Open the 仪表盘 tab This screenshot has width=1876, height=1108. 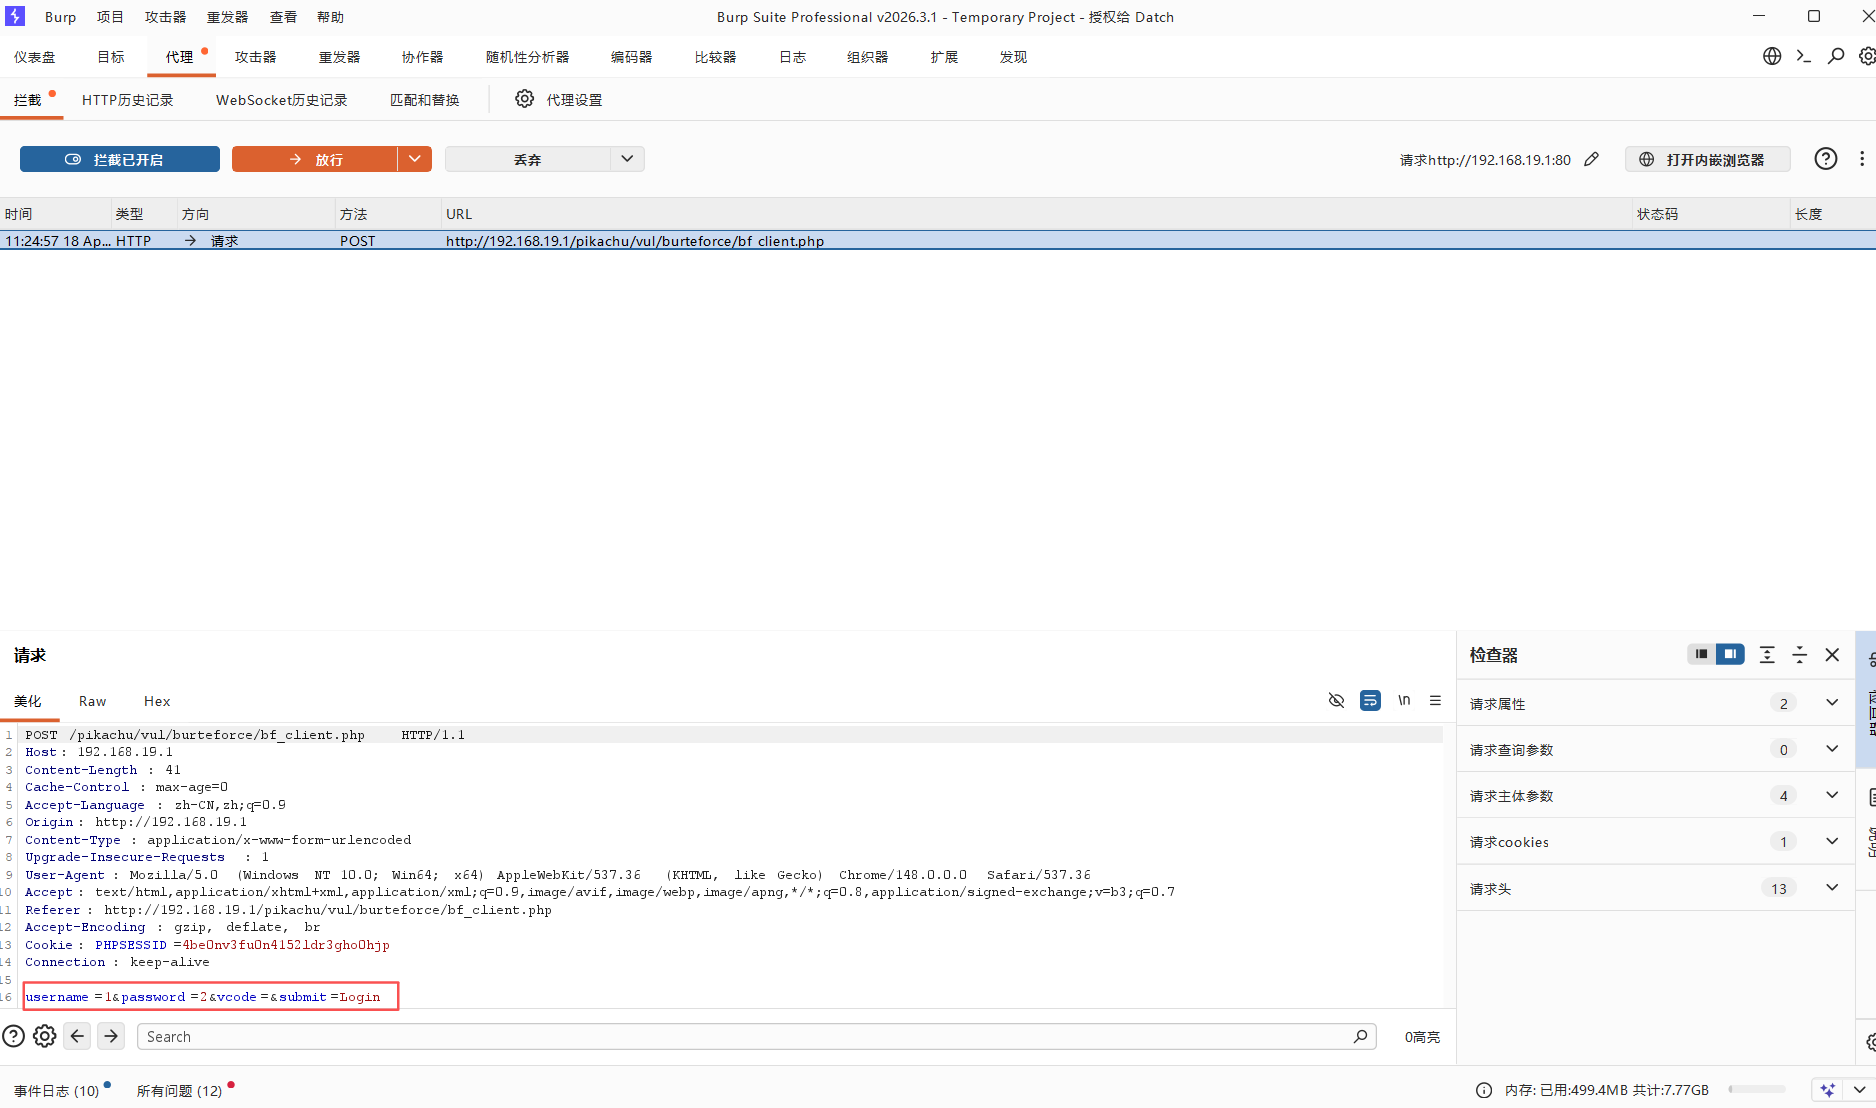pos(35,57)
